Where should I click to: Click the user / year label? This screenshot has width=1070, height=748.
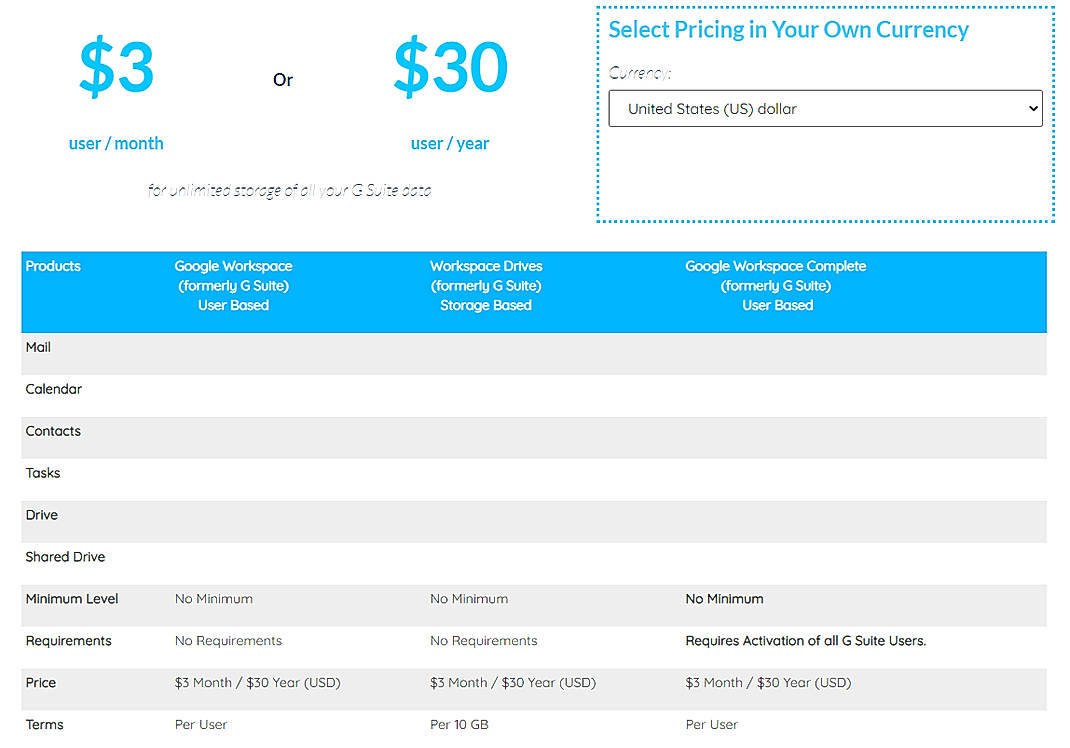pos(450,143)
